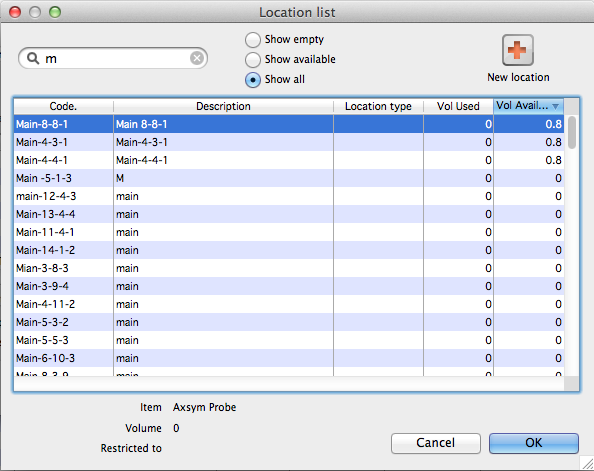Click the Location type column header
This screenshot has height=471, width=594.
click(378, 106)
